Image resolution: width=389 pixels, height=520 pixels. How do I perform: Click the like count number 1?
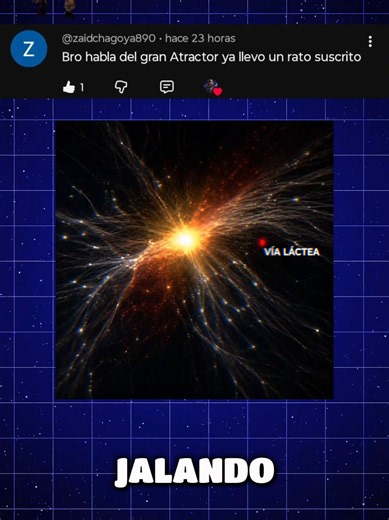pyautogui.click(x=82, y=88)
